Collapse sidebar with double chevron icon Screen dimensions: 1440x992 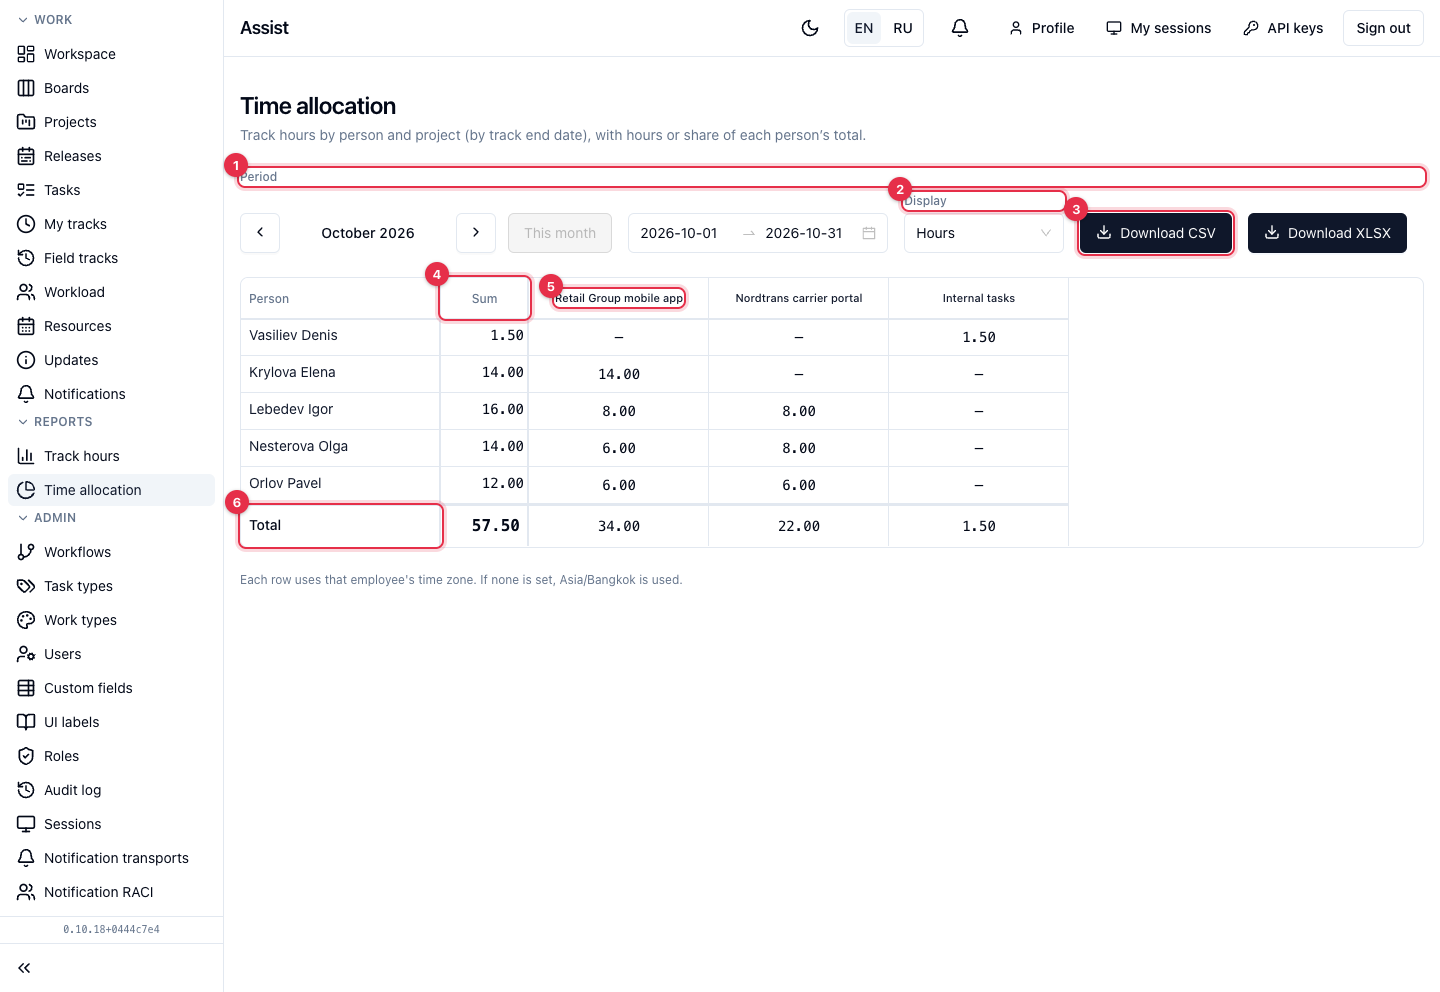pos(24,968)
